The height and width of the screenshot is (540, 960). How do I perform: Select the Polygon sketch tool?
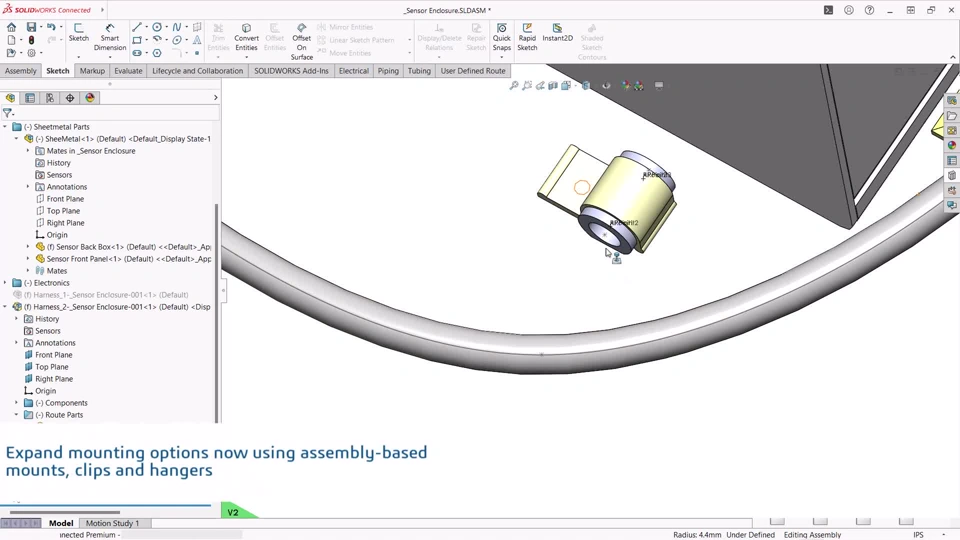click(x=157, y=53)
